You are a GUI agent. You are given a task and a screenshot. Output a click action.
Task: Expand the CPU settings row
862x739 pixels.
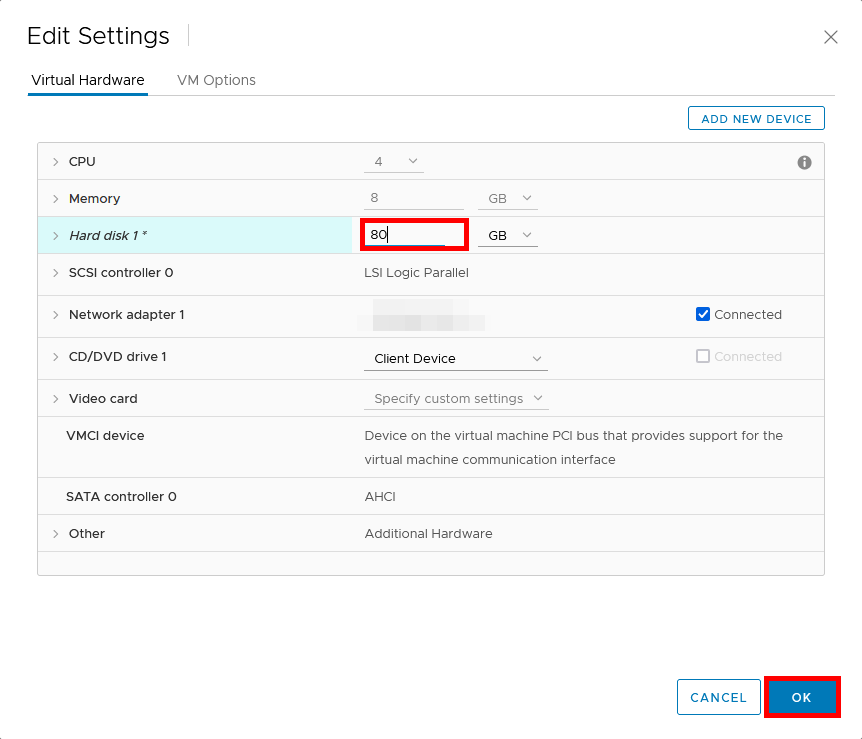56,161
